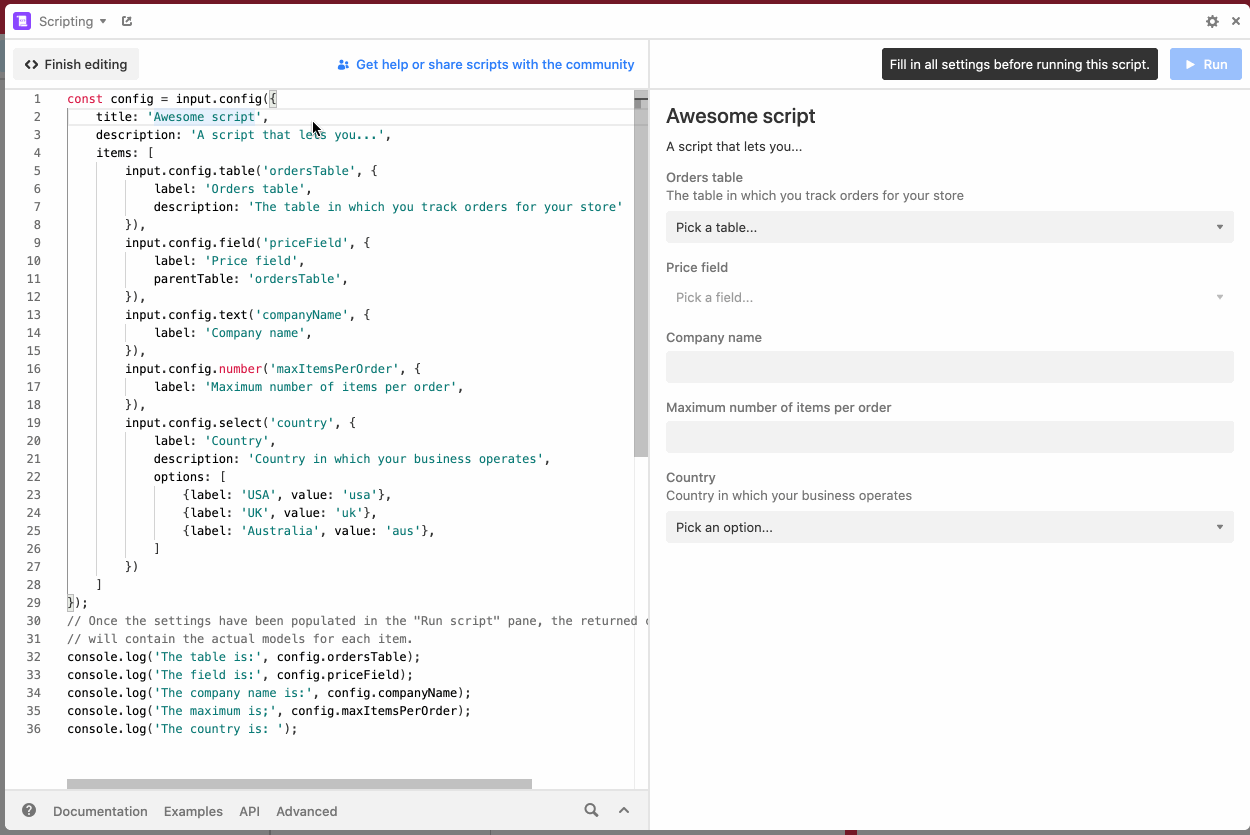Open the community help and sharing link

(486, 64)
